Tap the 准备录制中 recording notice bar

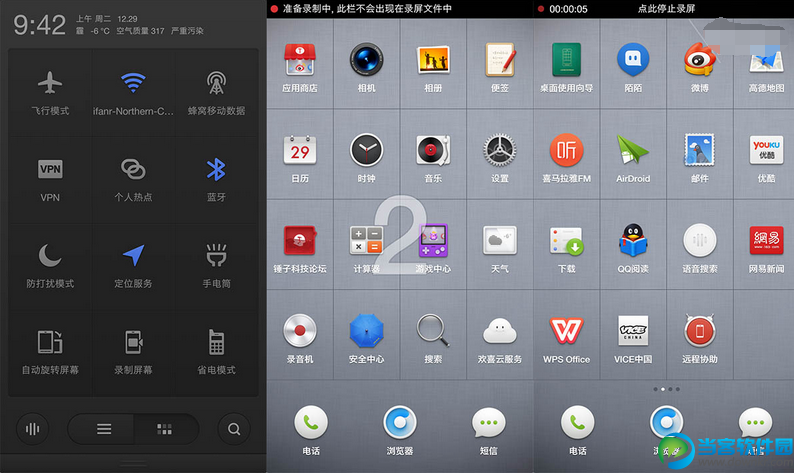click(x=400, y=9)
